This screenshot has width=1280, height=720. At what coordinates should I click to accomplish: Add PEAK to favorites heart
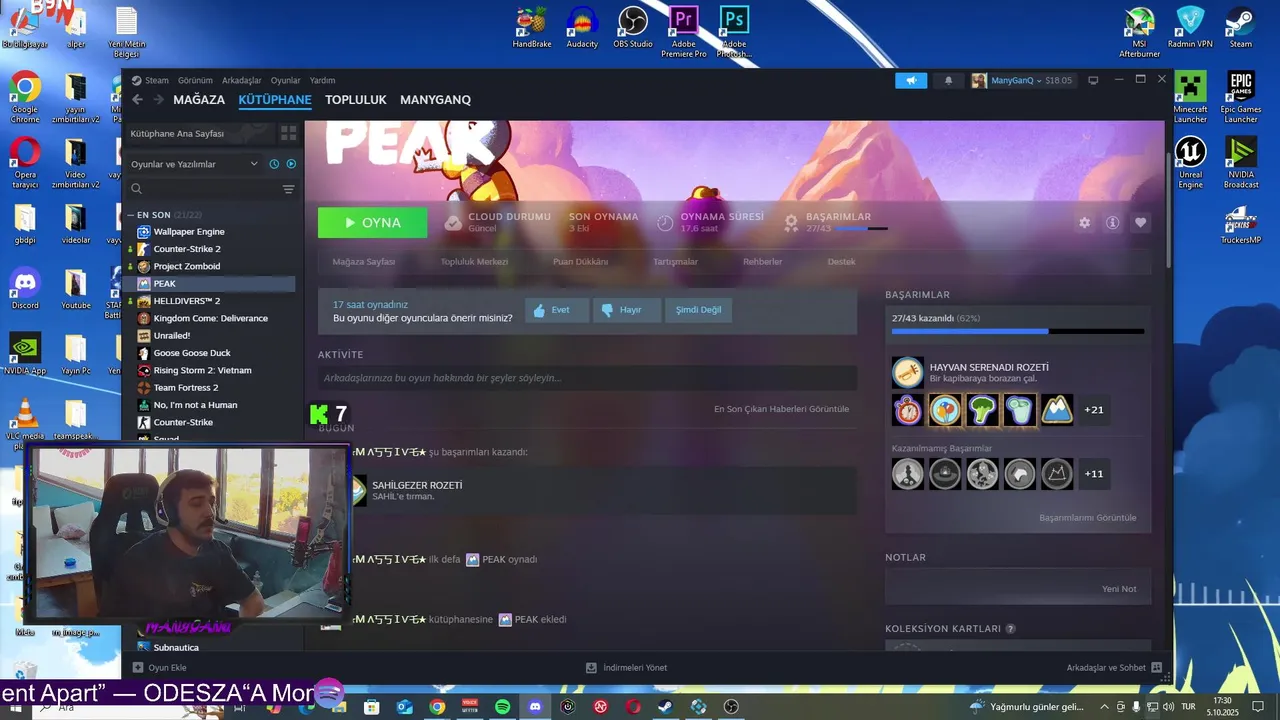click(1140, 222)
